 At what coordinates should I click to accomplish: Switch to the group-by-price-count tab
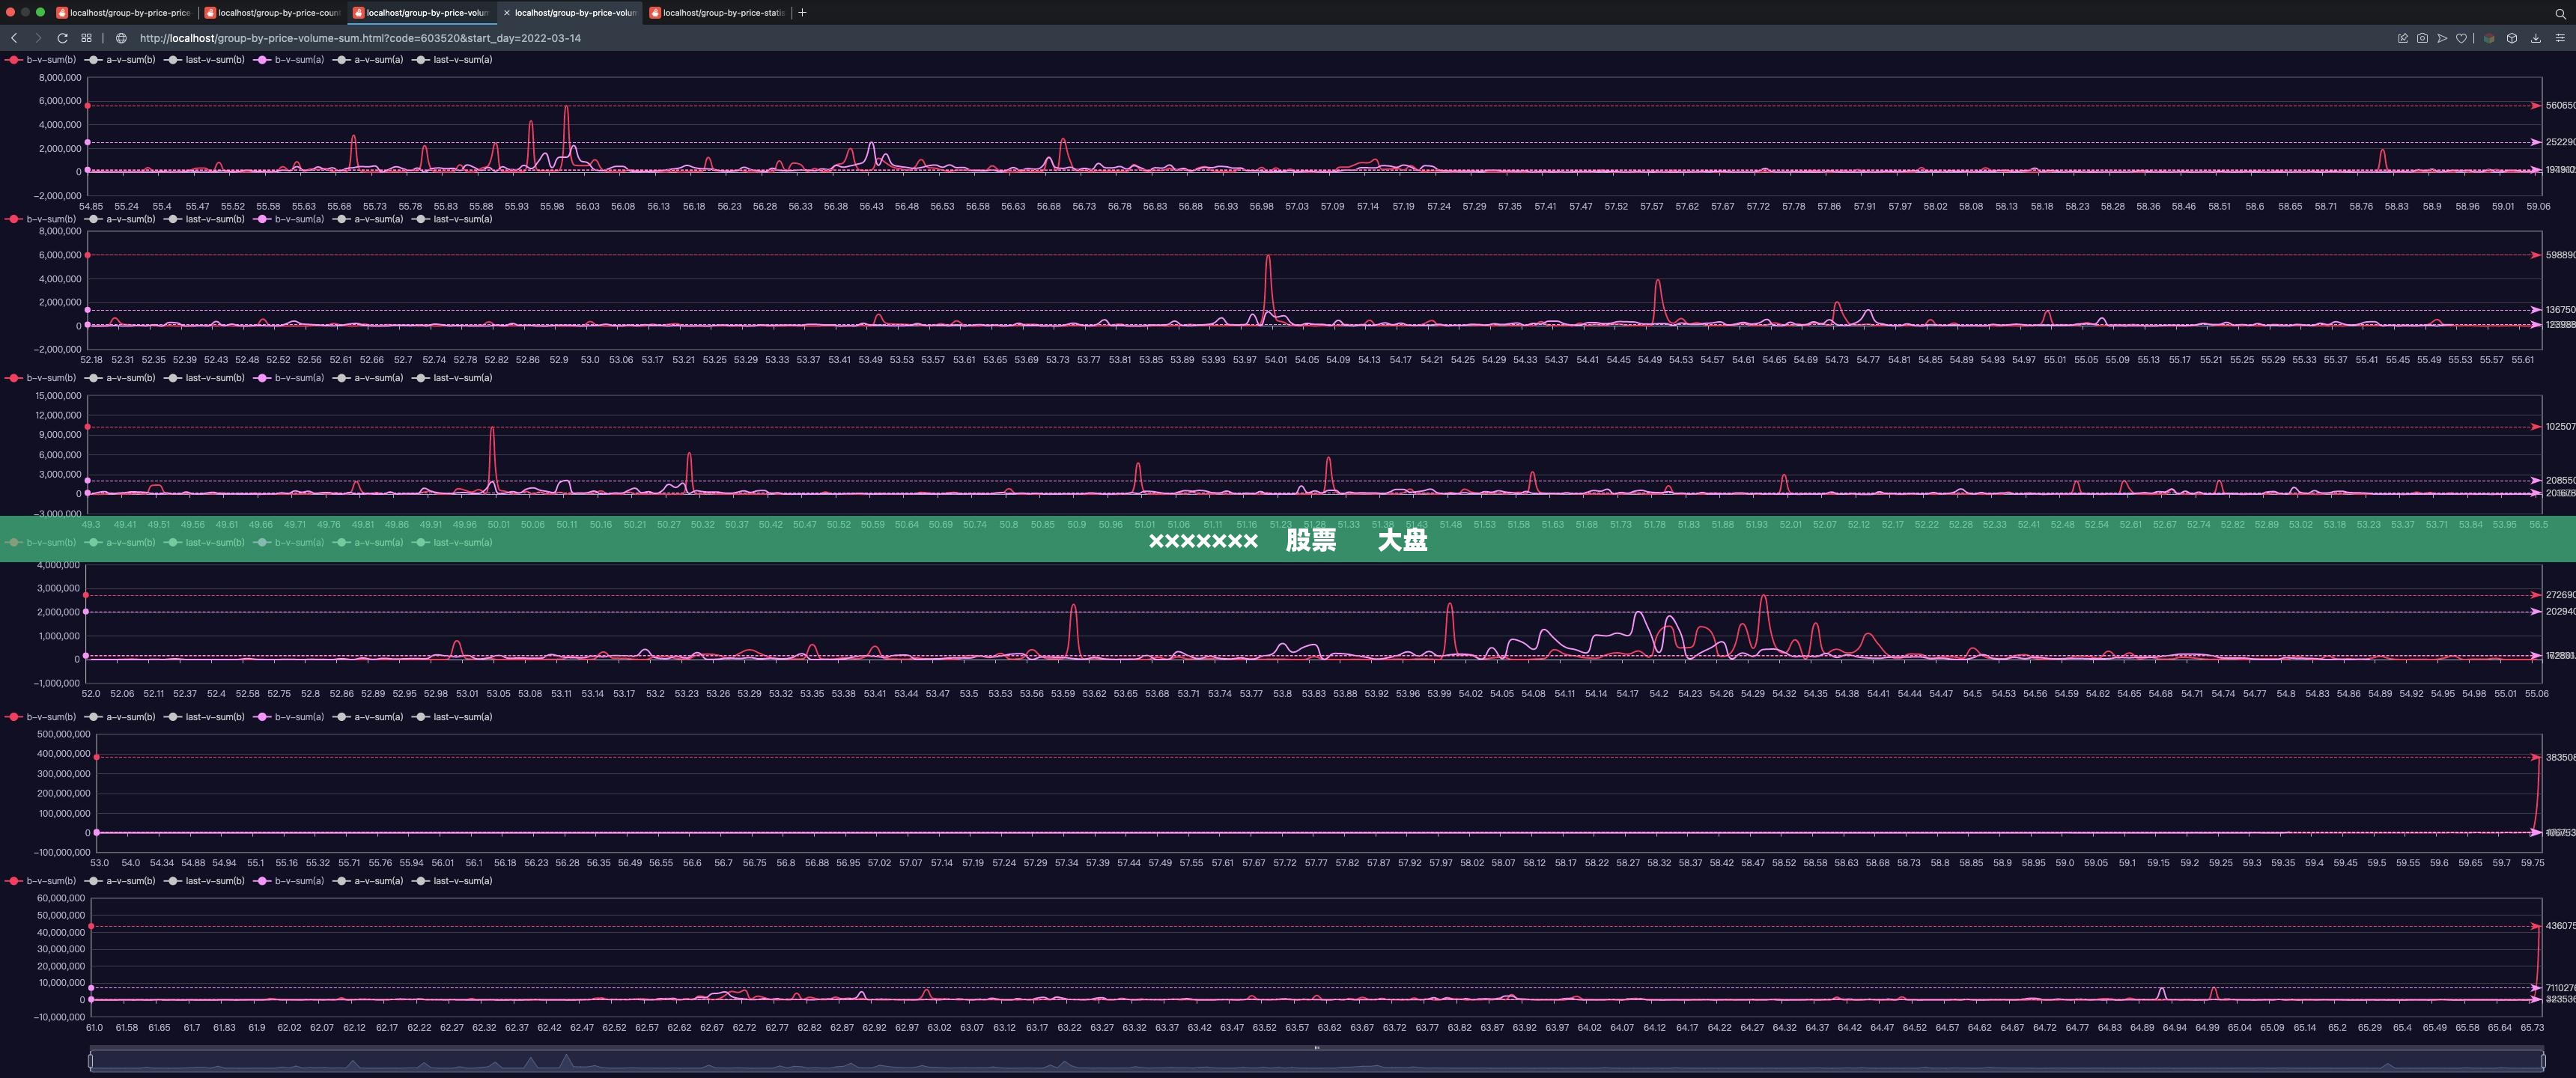[x=273, y=13]
